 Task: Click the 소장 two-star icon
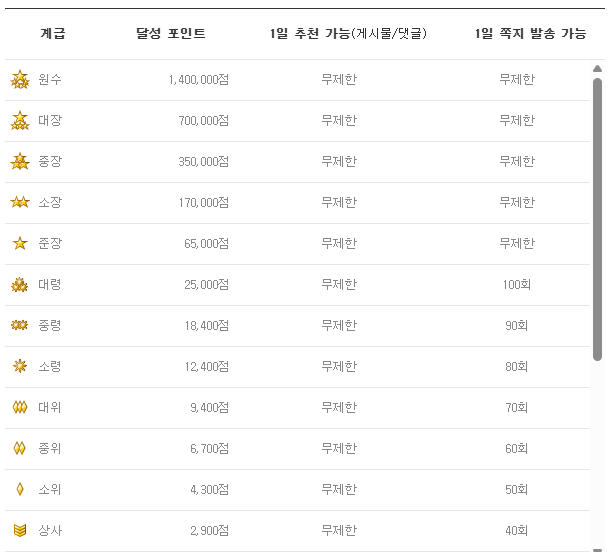pos(20,202)
